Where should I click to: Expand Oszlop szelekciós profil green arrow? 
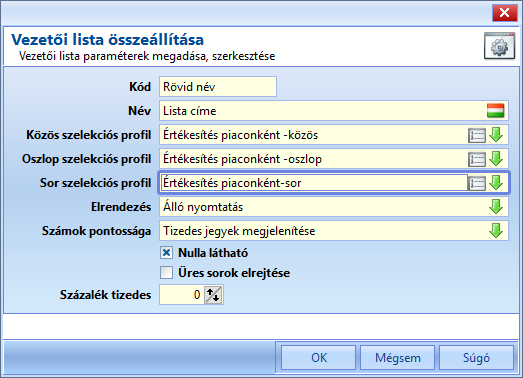(x=496, y=159)
